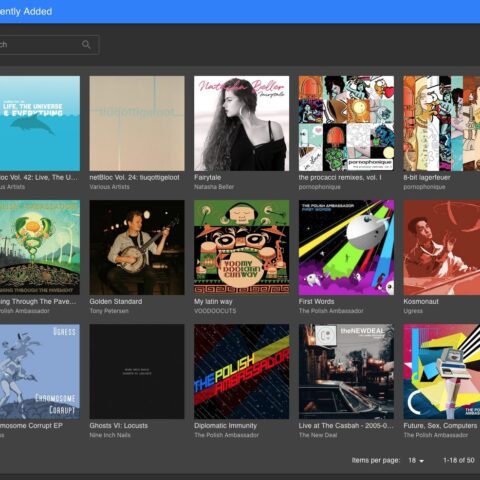Click Various Artists under netBloc Vol. 24
Viewport: 480px width, 480px height.
tap(109, 187)
